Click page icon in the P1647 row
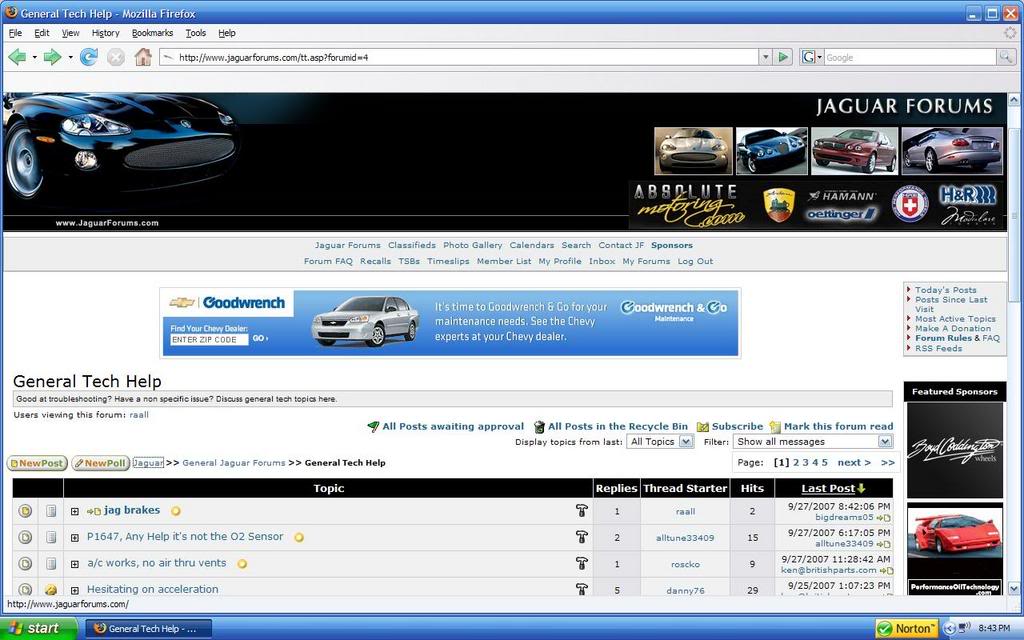 coord(51,537)
